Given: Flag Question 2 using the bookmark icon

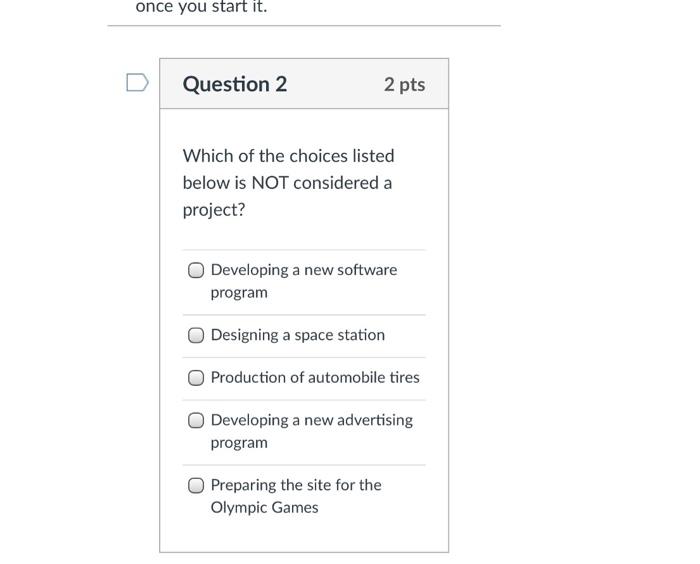Looking at the screenshot, I should tap(138, 83).
